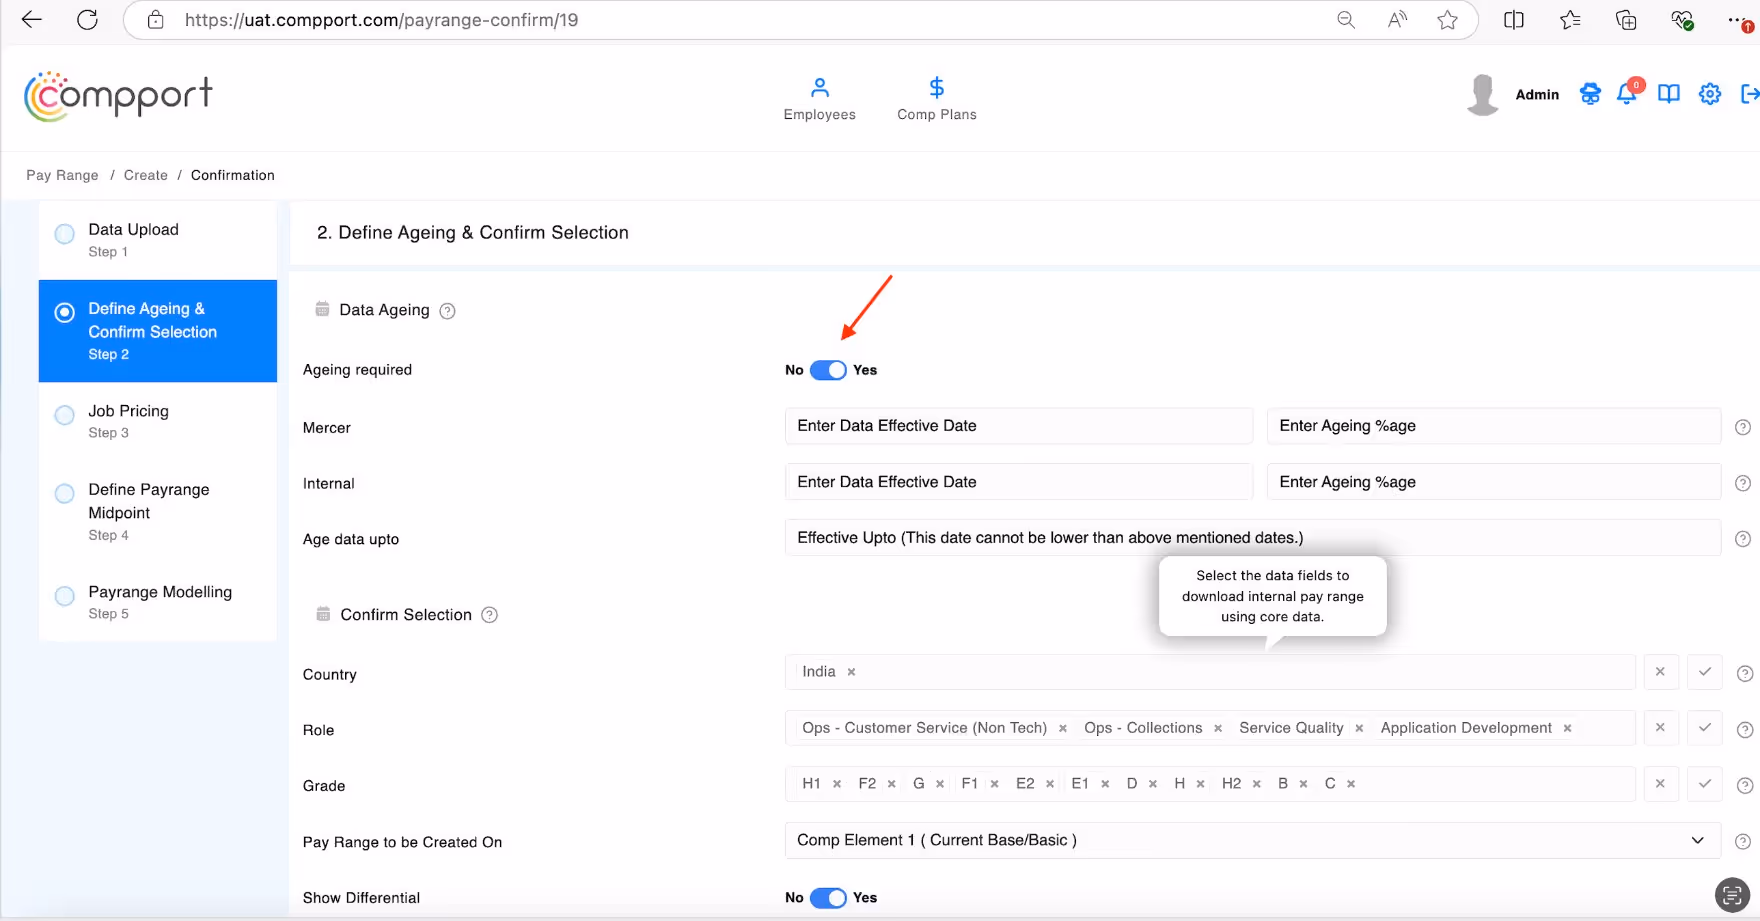Select Job Pricing step 3

158,421
